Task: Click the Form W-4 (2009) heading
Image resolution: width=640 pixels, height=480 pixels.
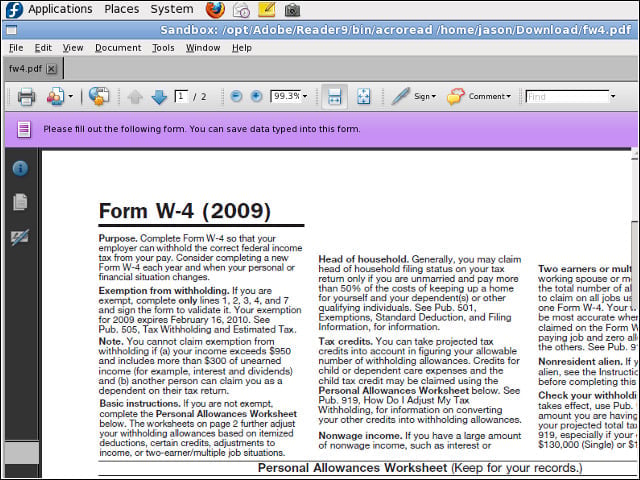Action: pos(184,211)
